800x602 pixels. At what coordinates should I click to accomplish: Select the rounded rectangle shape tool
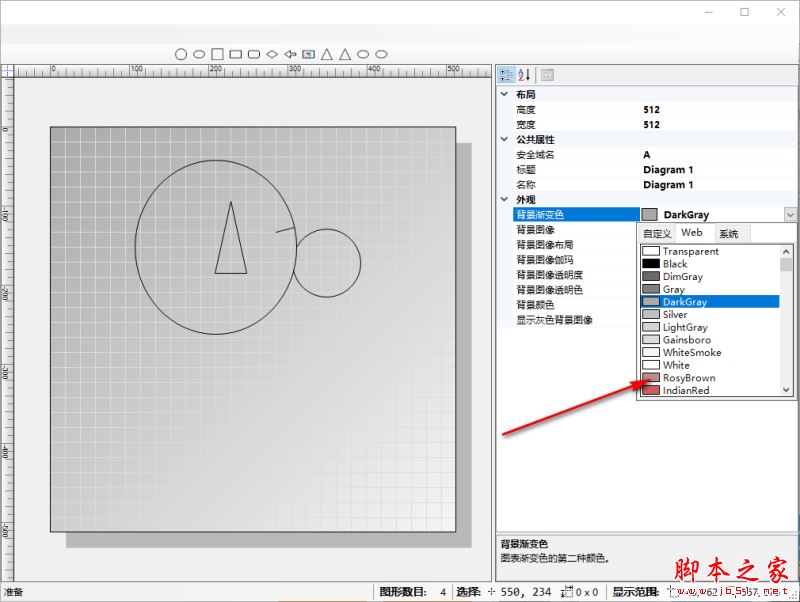tap(254, 54)
